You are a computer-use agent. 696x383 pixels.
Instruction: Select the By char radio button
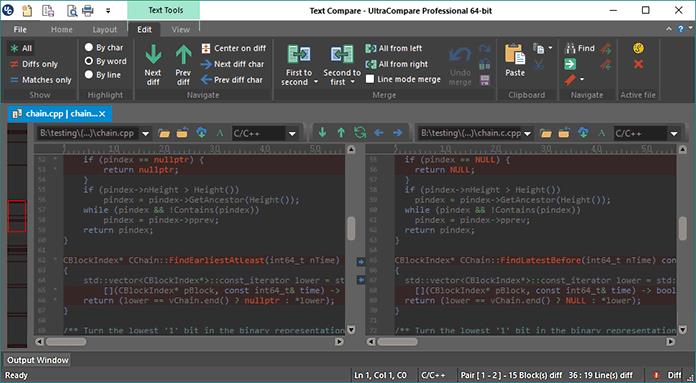click(89, 47)
